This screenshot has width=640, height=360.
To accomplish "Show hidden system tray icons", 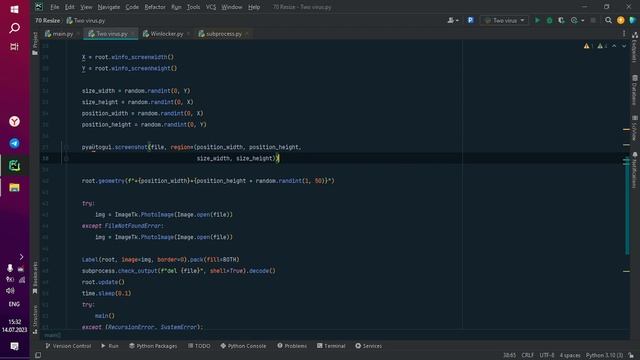I will [x=21, y=257].
